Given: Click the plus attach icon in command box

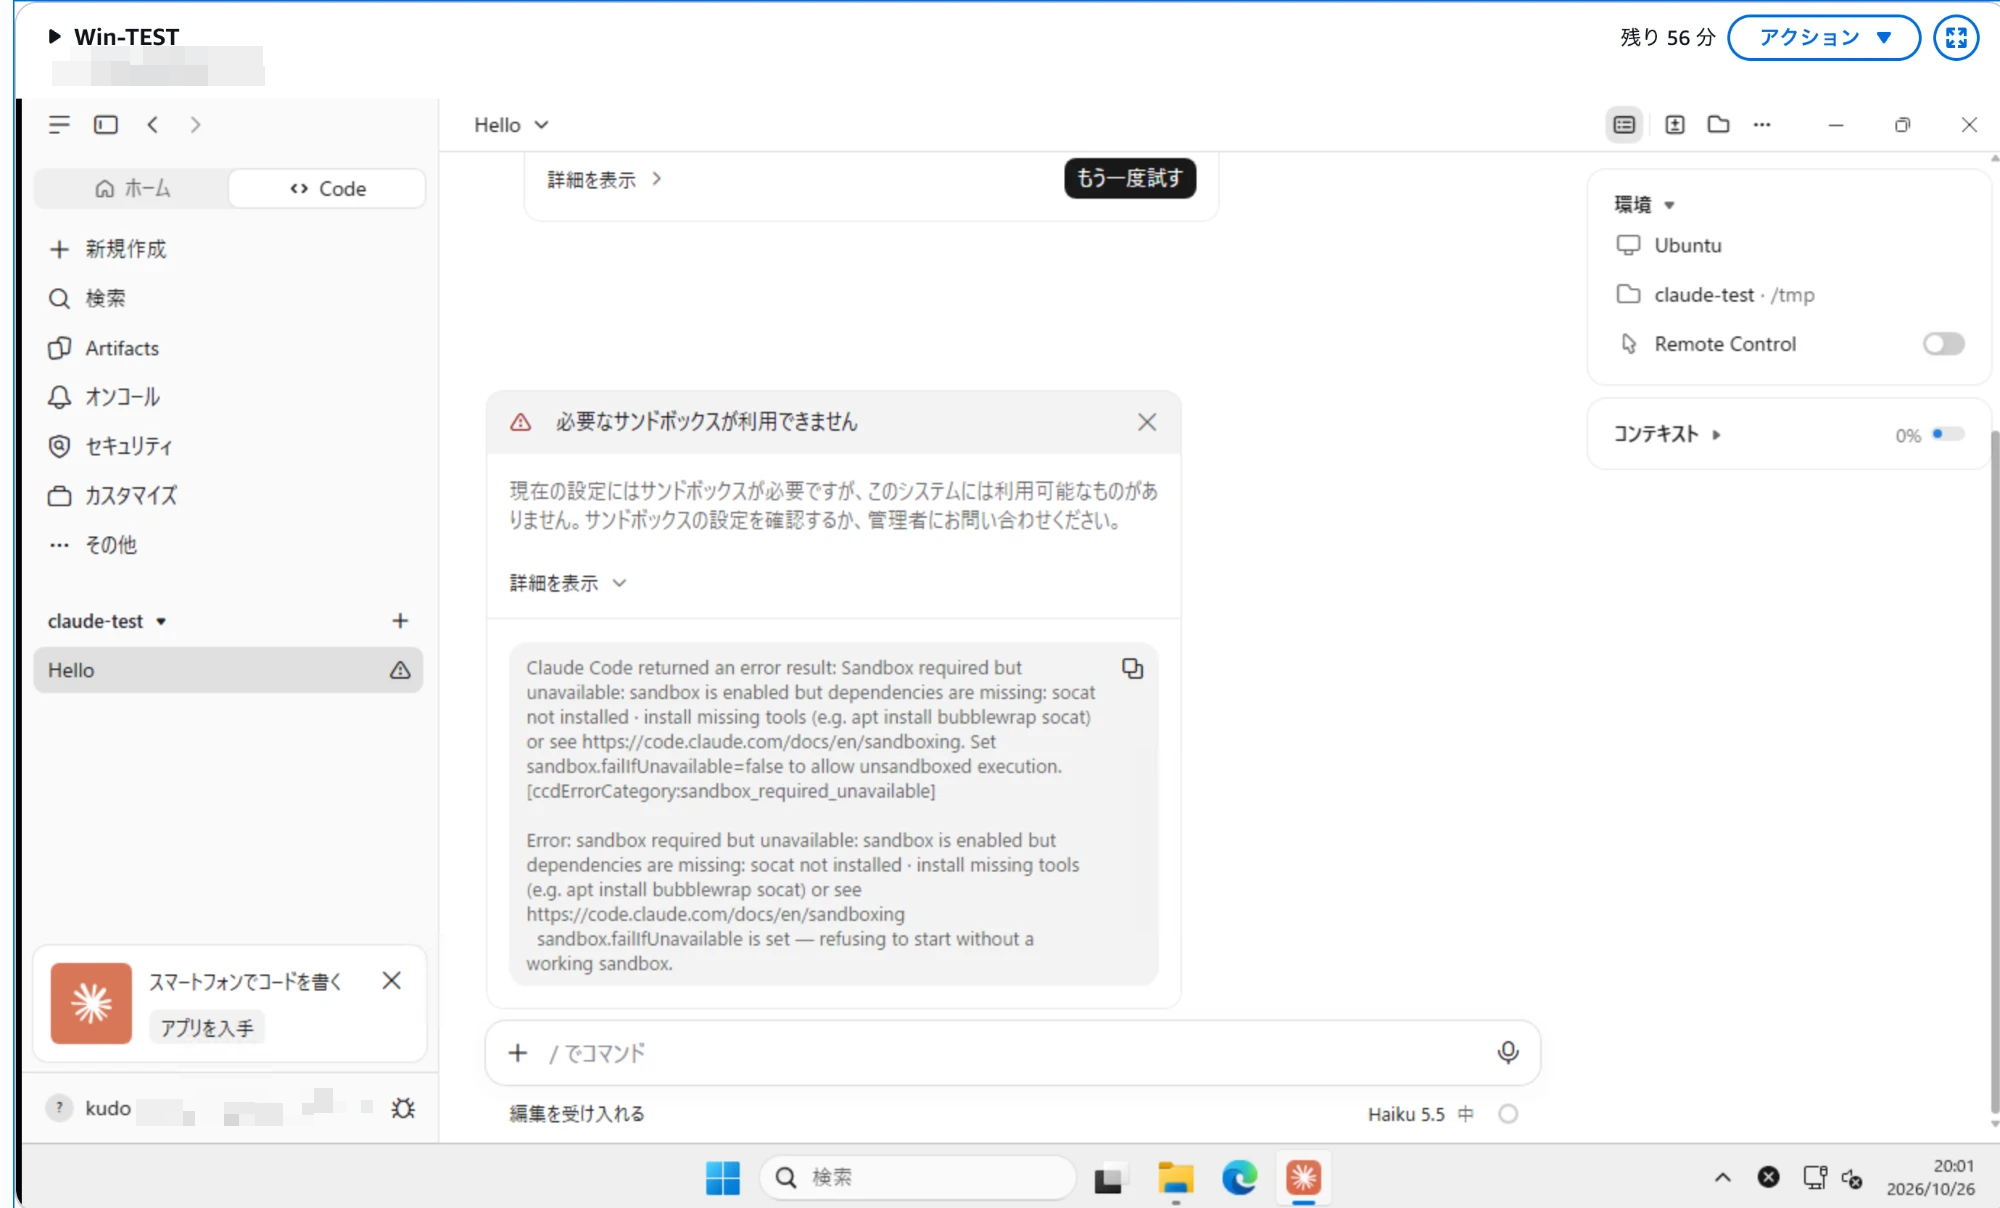Looking at the screenshot, I should click(x=518, y=1052).
